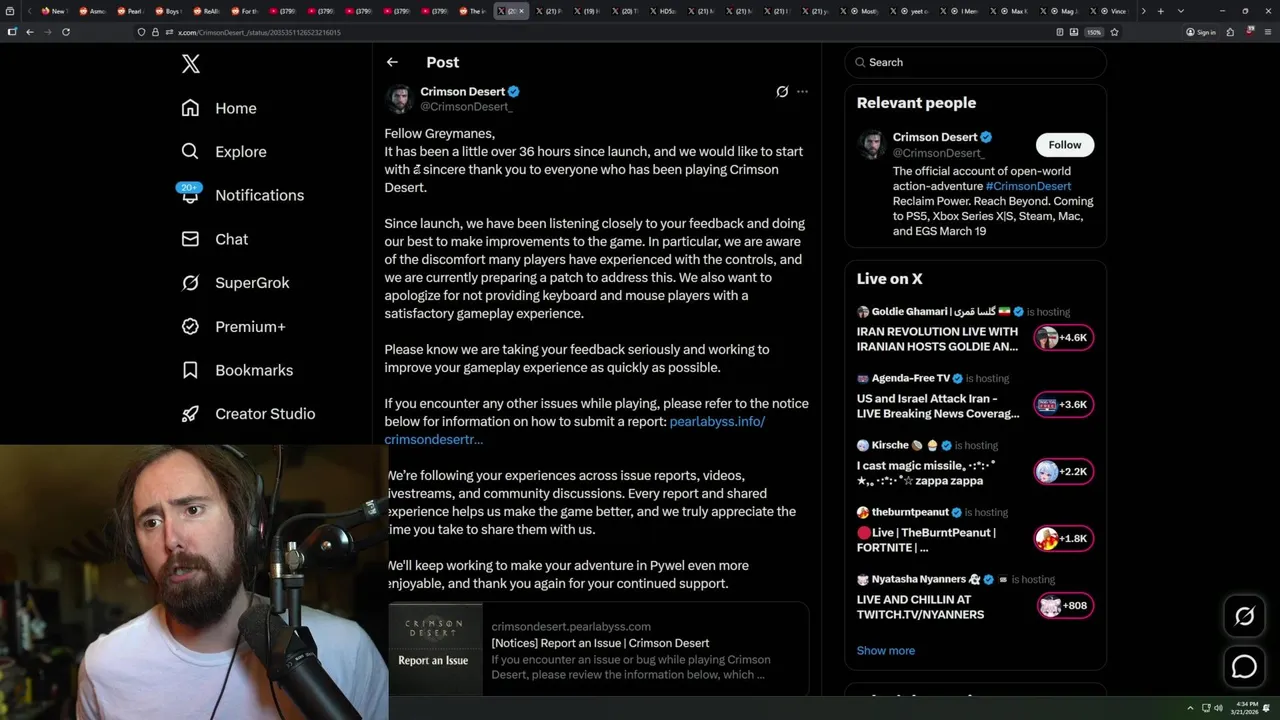Open the Crimson Desert name in Relevant people
This screenshot has height=720, width=1280.
click(935, 137)
